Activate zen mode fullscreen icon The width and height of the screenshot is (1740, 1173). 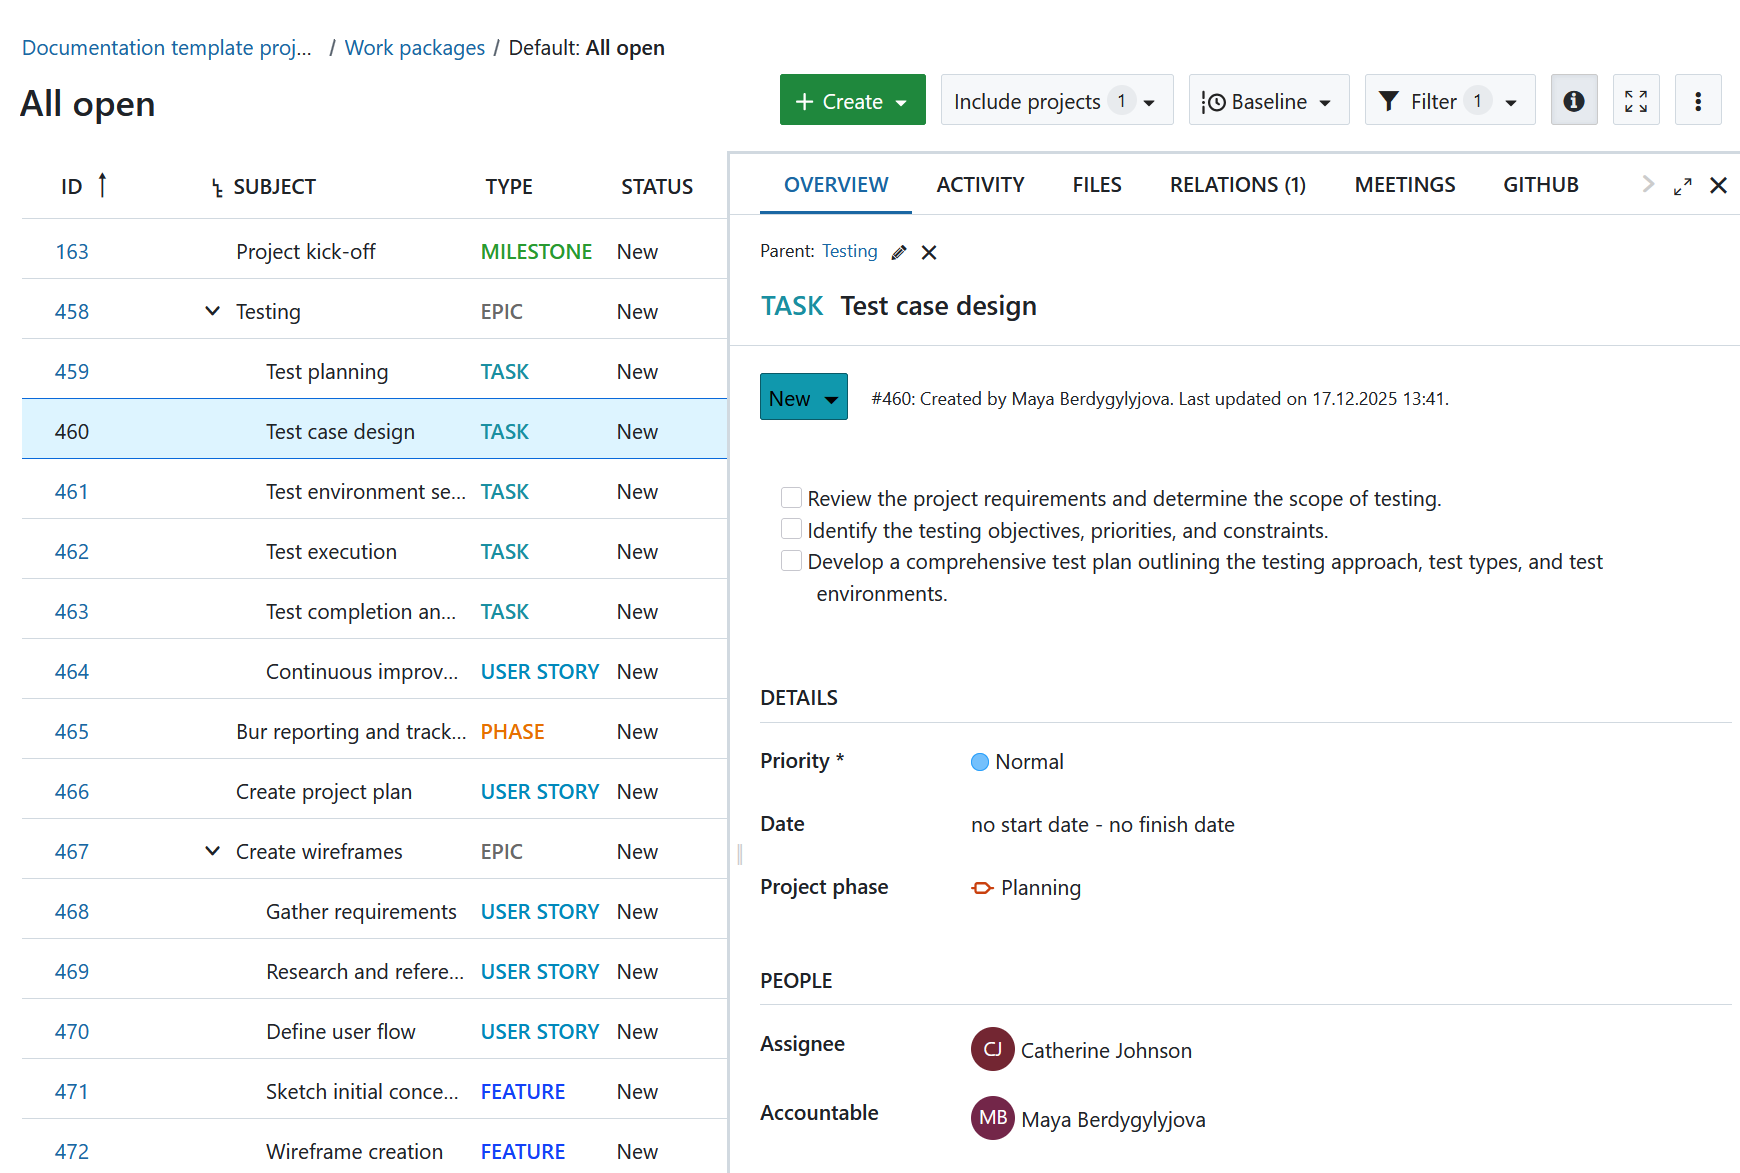coord(1635,101)
